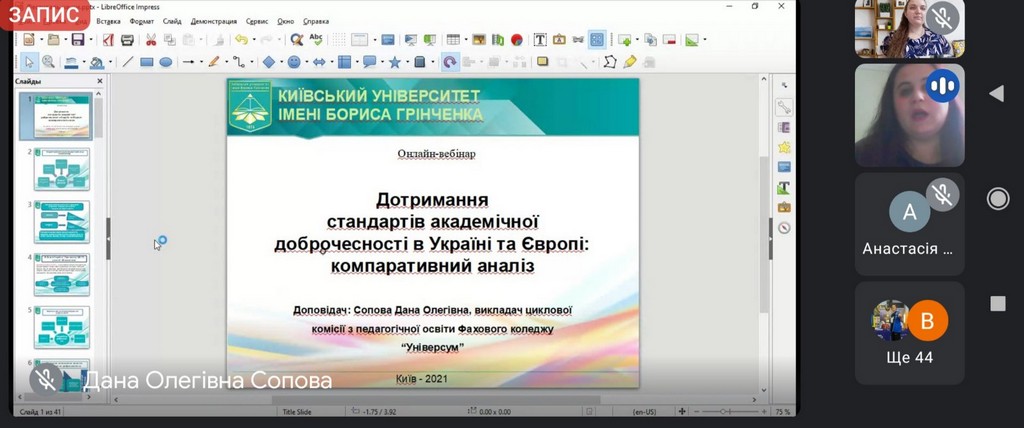Viewport: 1024px width, 428px height.
Task: Select the Rectangle shape tool
Action: pos(147,62)
